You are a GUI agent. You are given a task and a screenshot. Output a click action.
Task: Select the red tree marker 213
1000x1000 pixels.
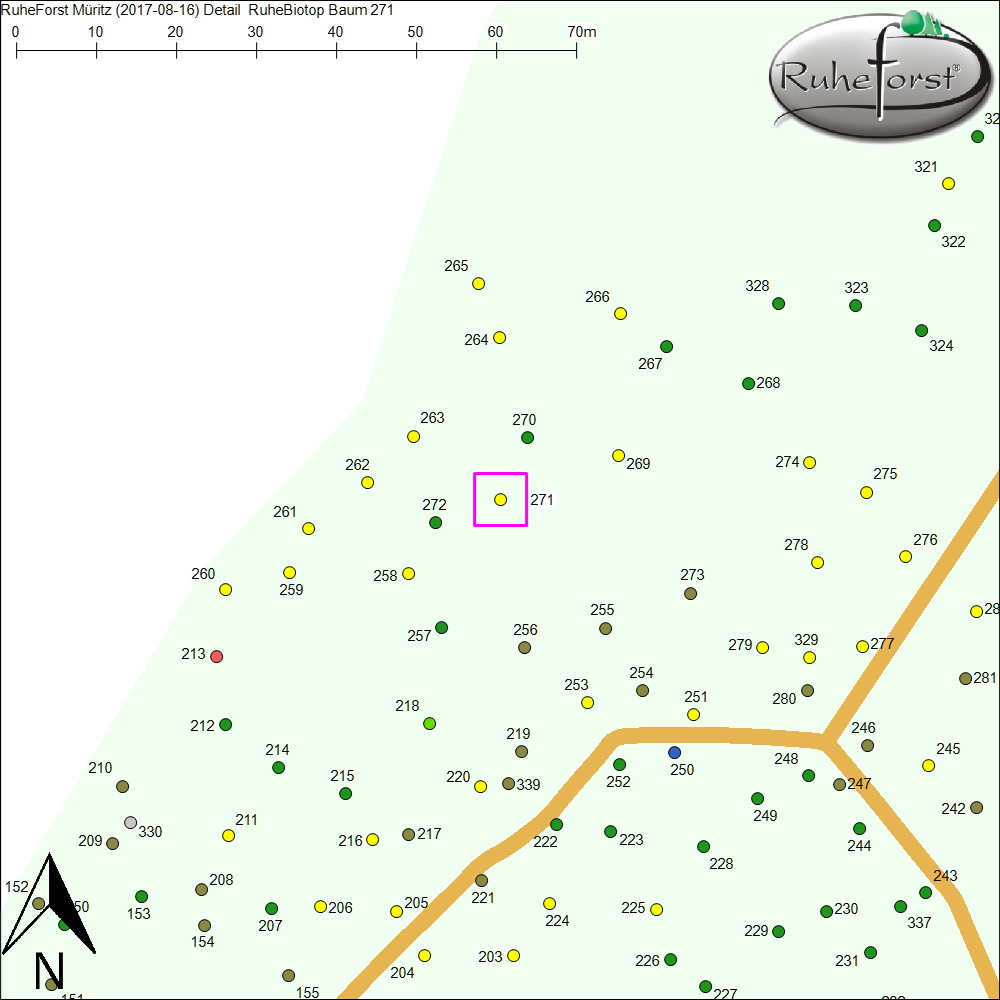[217, 656]
